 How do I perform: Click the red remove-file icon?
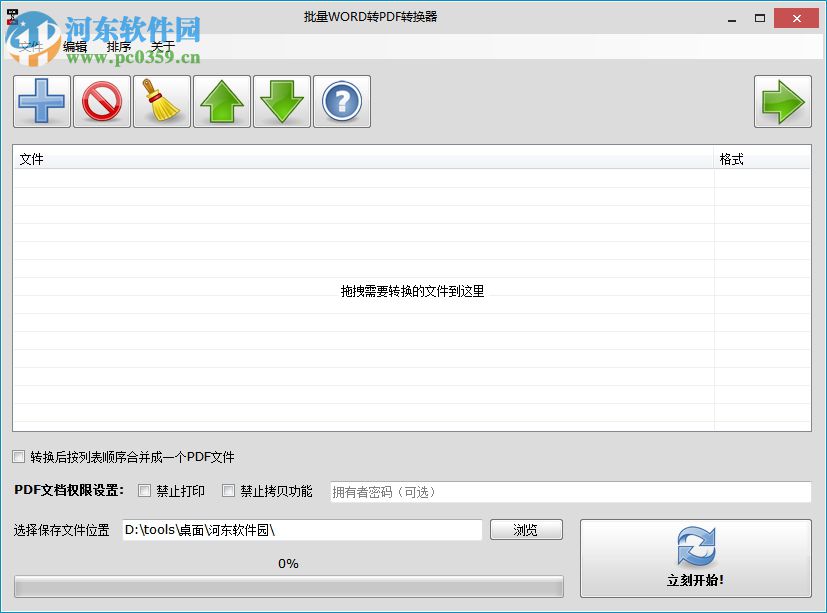click(x=101, y=101)
